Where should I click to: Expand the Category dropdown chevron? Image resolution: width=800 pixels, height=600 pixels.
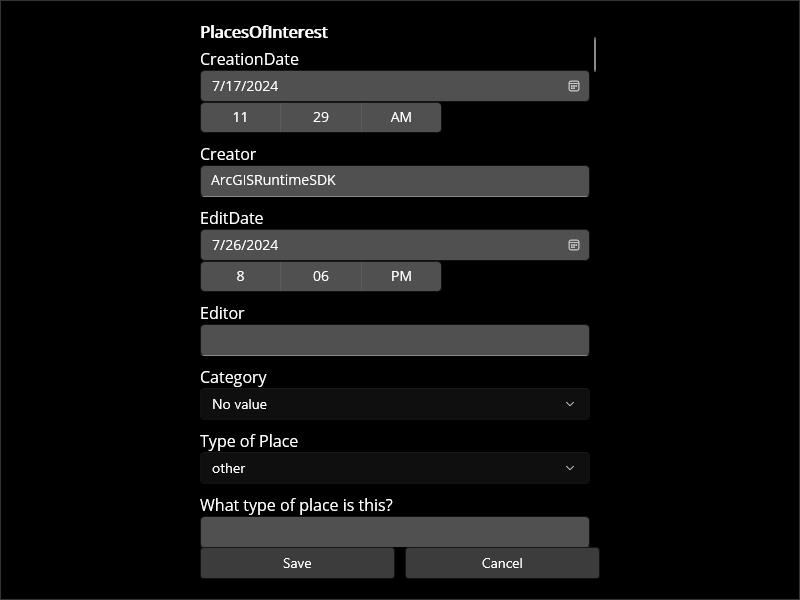[x=570, y=404]
